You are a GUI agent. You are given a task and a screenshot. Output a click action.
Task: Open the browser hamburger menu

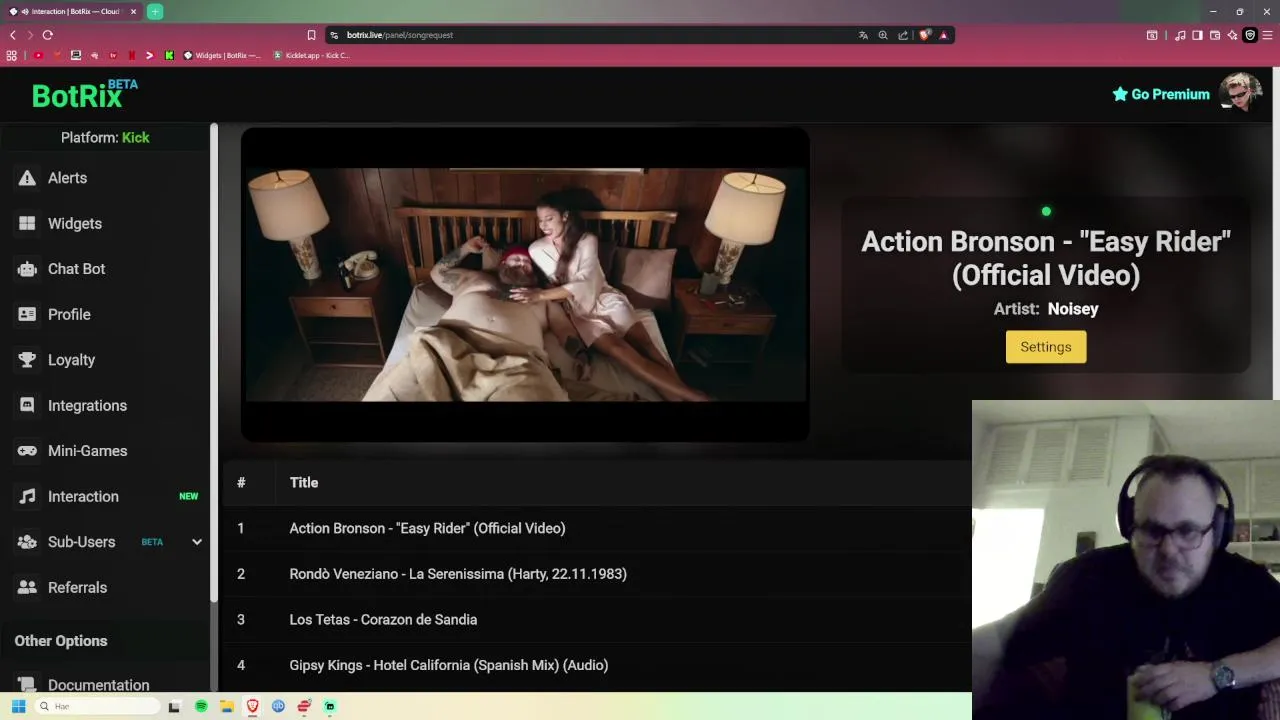click(1268, 35)
